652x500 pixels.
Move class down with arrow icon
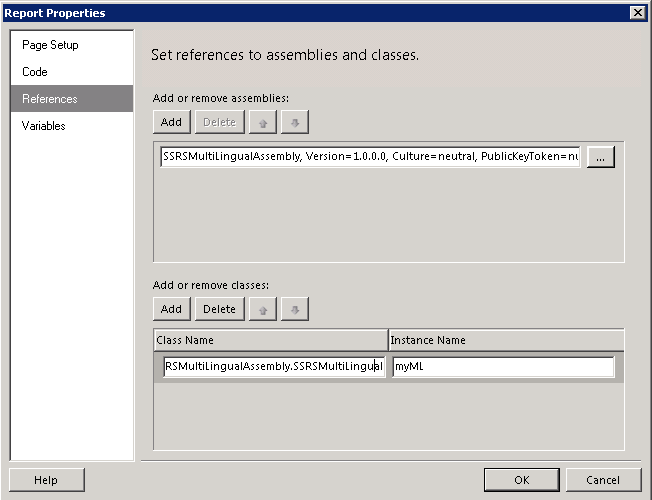(295, 309)
